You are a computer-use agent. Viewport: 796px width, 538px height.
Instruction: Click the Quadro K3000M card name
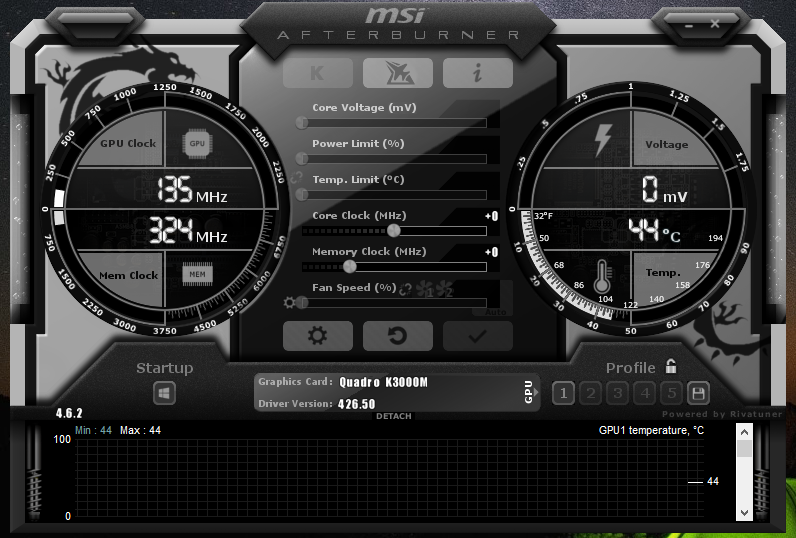[383, 382]
